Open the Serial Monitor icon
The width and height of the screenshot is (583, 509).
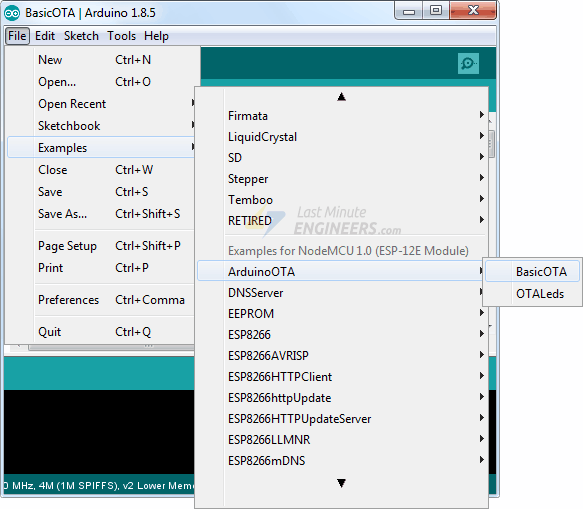coord(468,64)
